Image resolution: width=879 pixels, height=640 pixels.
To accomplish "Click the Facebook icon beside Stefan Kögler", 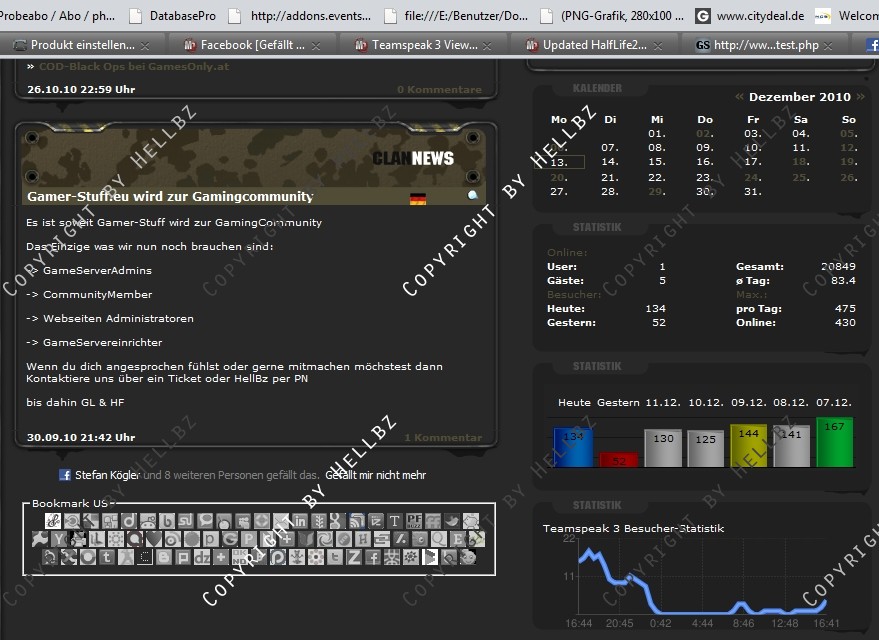I will [65, 475].
